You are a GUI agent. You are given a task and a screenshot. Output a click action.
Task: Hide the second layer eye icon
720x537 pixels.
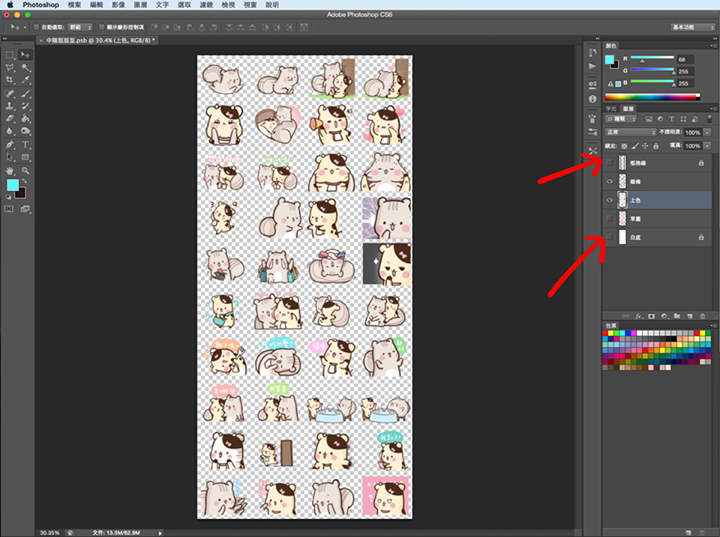coord(610,181)
